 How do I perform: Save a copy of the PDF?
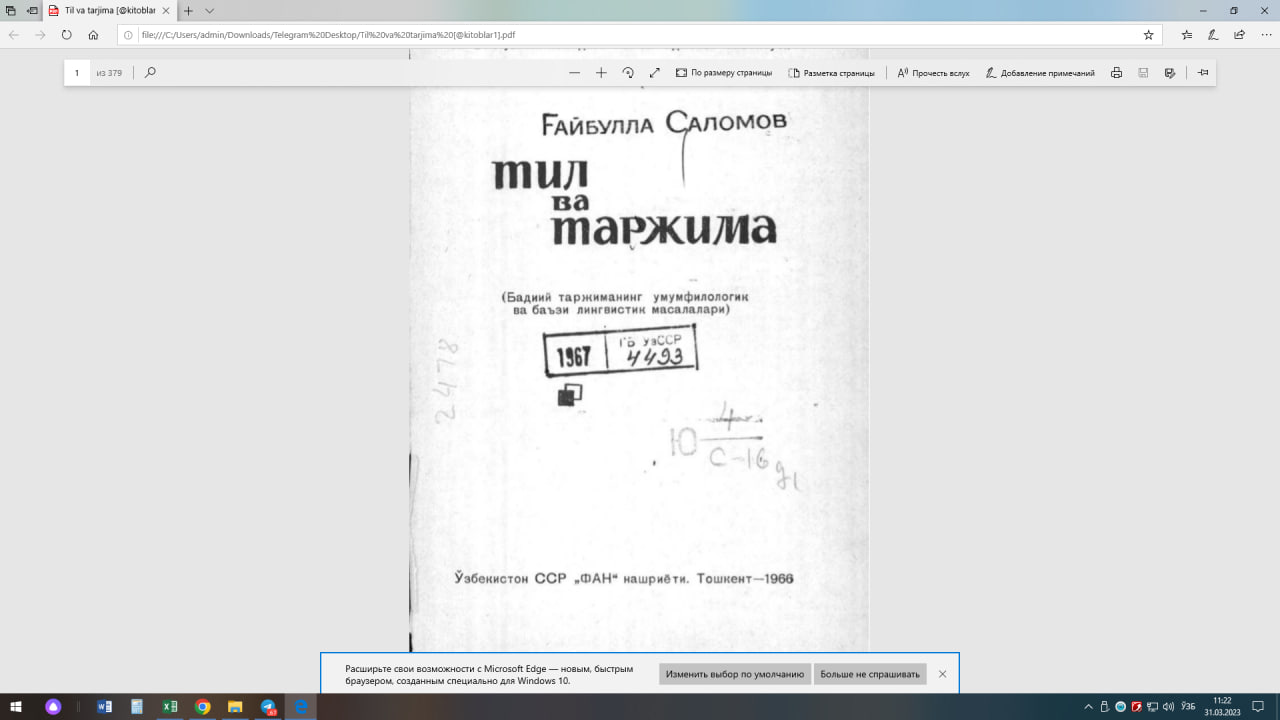(1141, 72)
